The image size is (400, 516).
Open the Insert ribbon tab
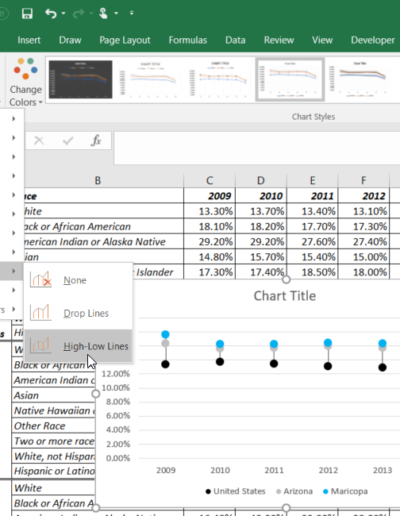[x=29, y=40]
